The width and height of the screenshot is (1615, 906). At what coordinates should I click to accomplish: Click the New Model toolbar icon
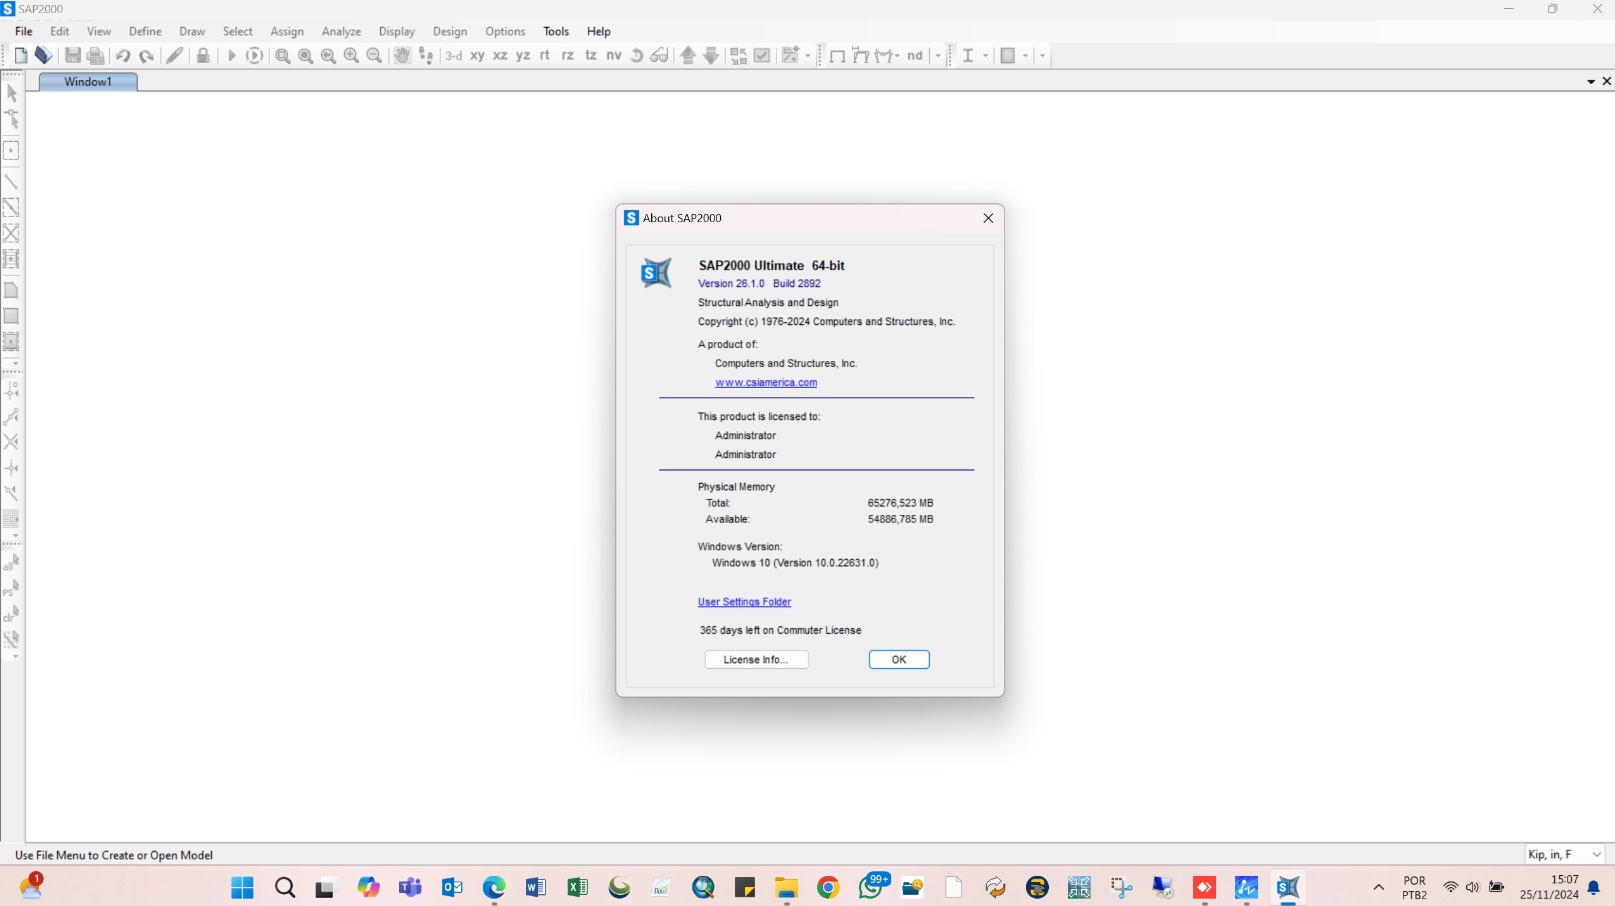click(x=21, y=56)
